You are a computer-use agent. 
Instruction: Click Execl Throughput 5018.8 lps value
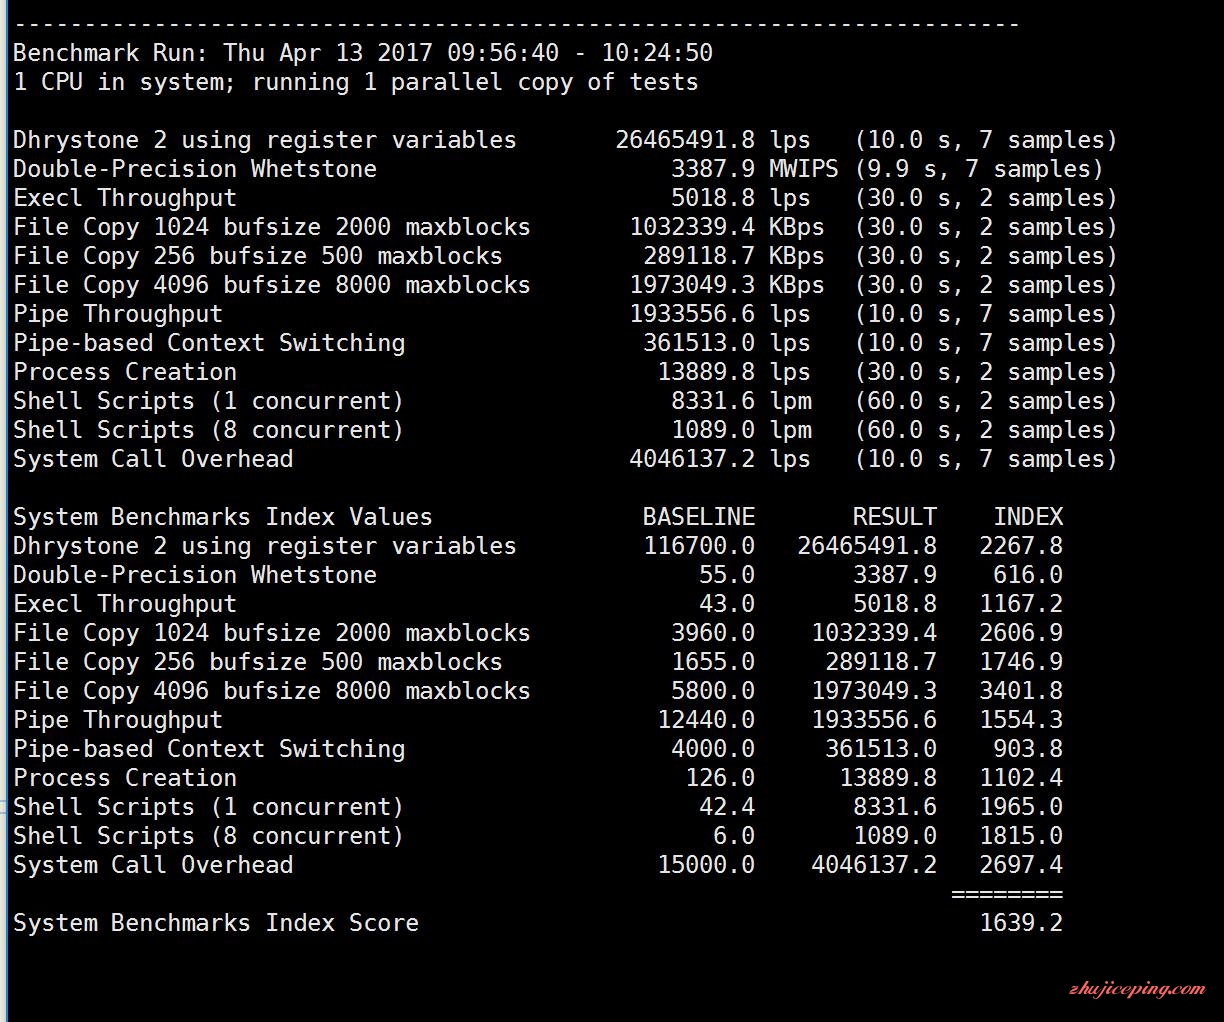point(741,198)
